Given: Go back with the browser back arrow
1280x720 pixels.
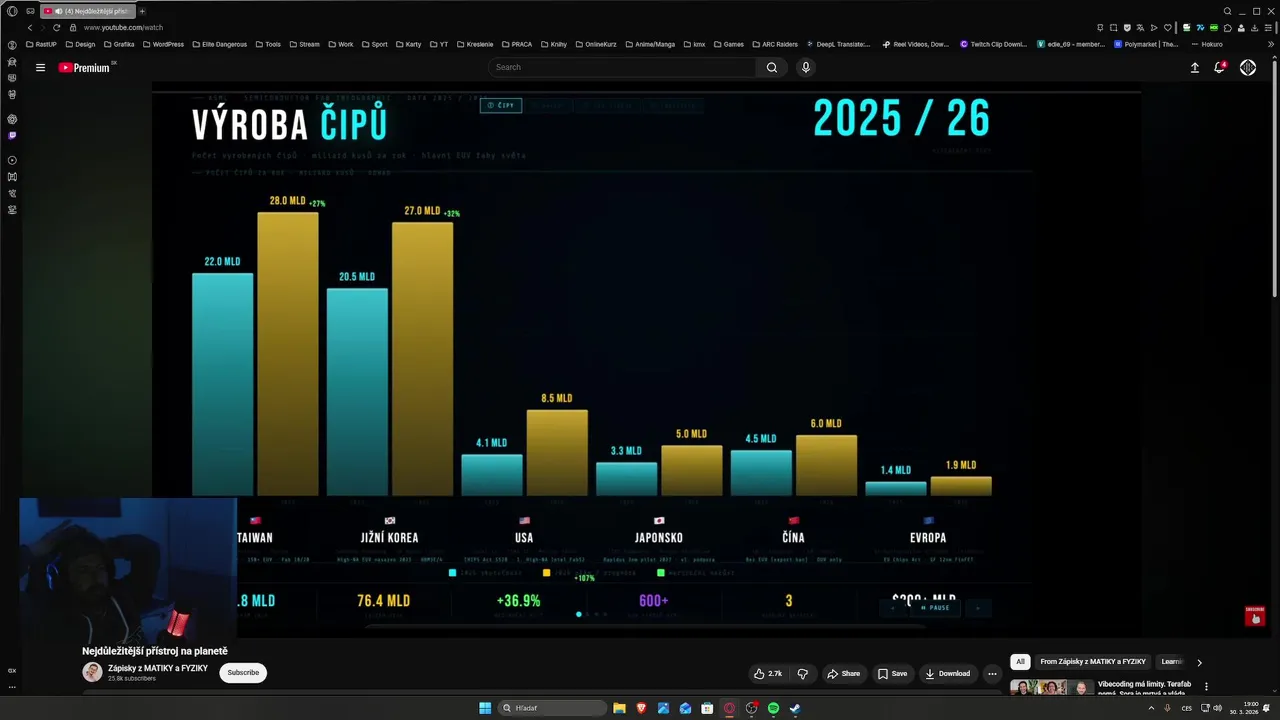Looking at the screenshot, I should click(30, 27).
